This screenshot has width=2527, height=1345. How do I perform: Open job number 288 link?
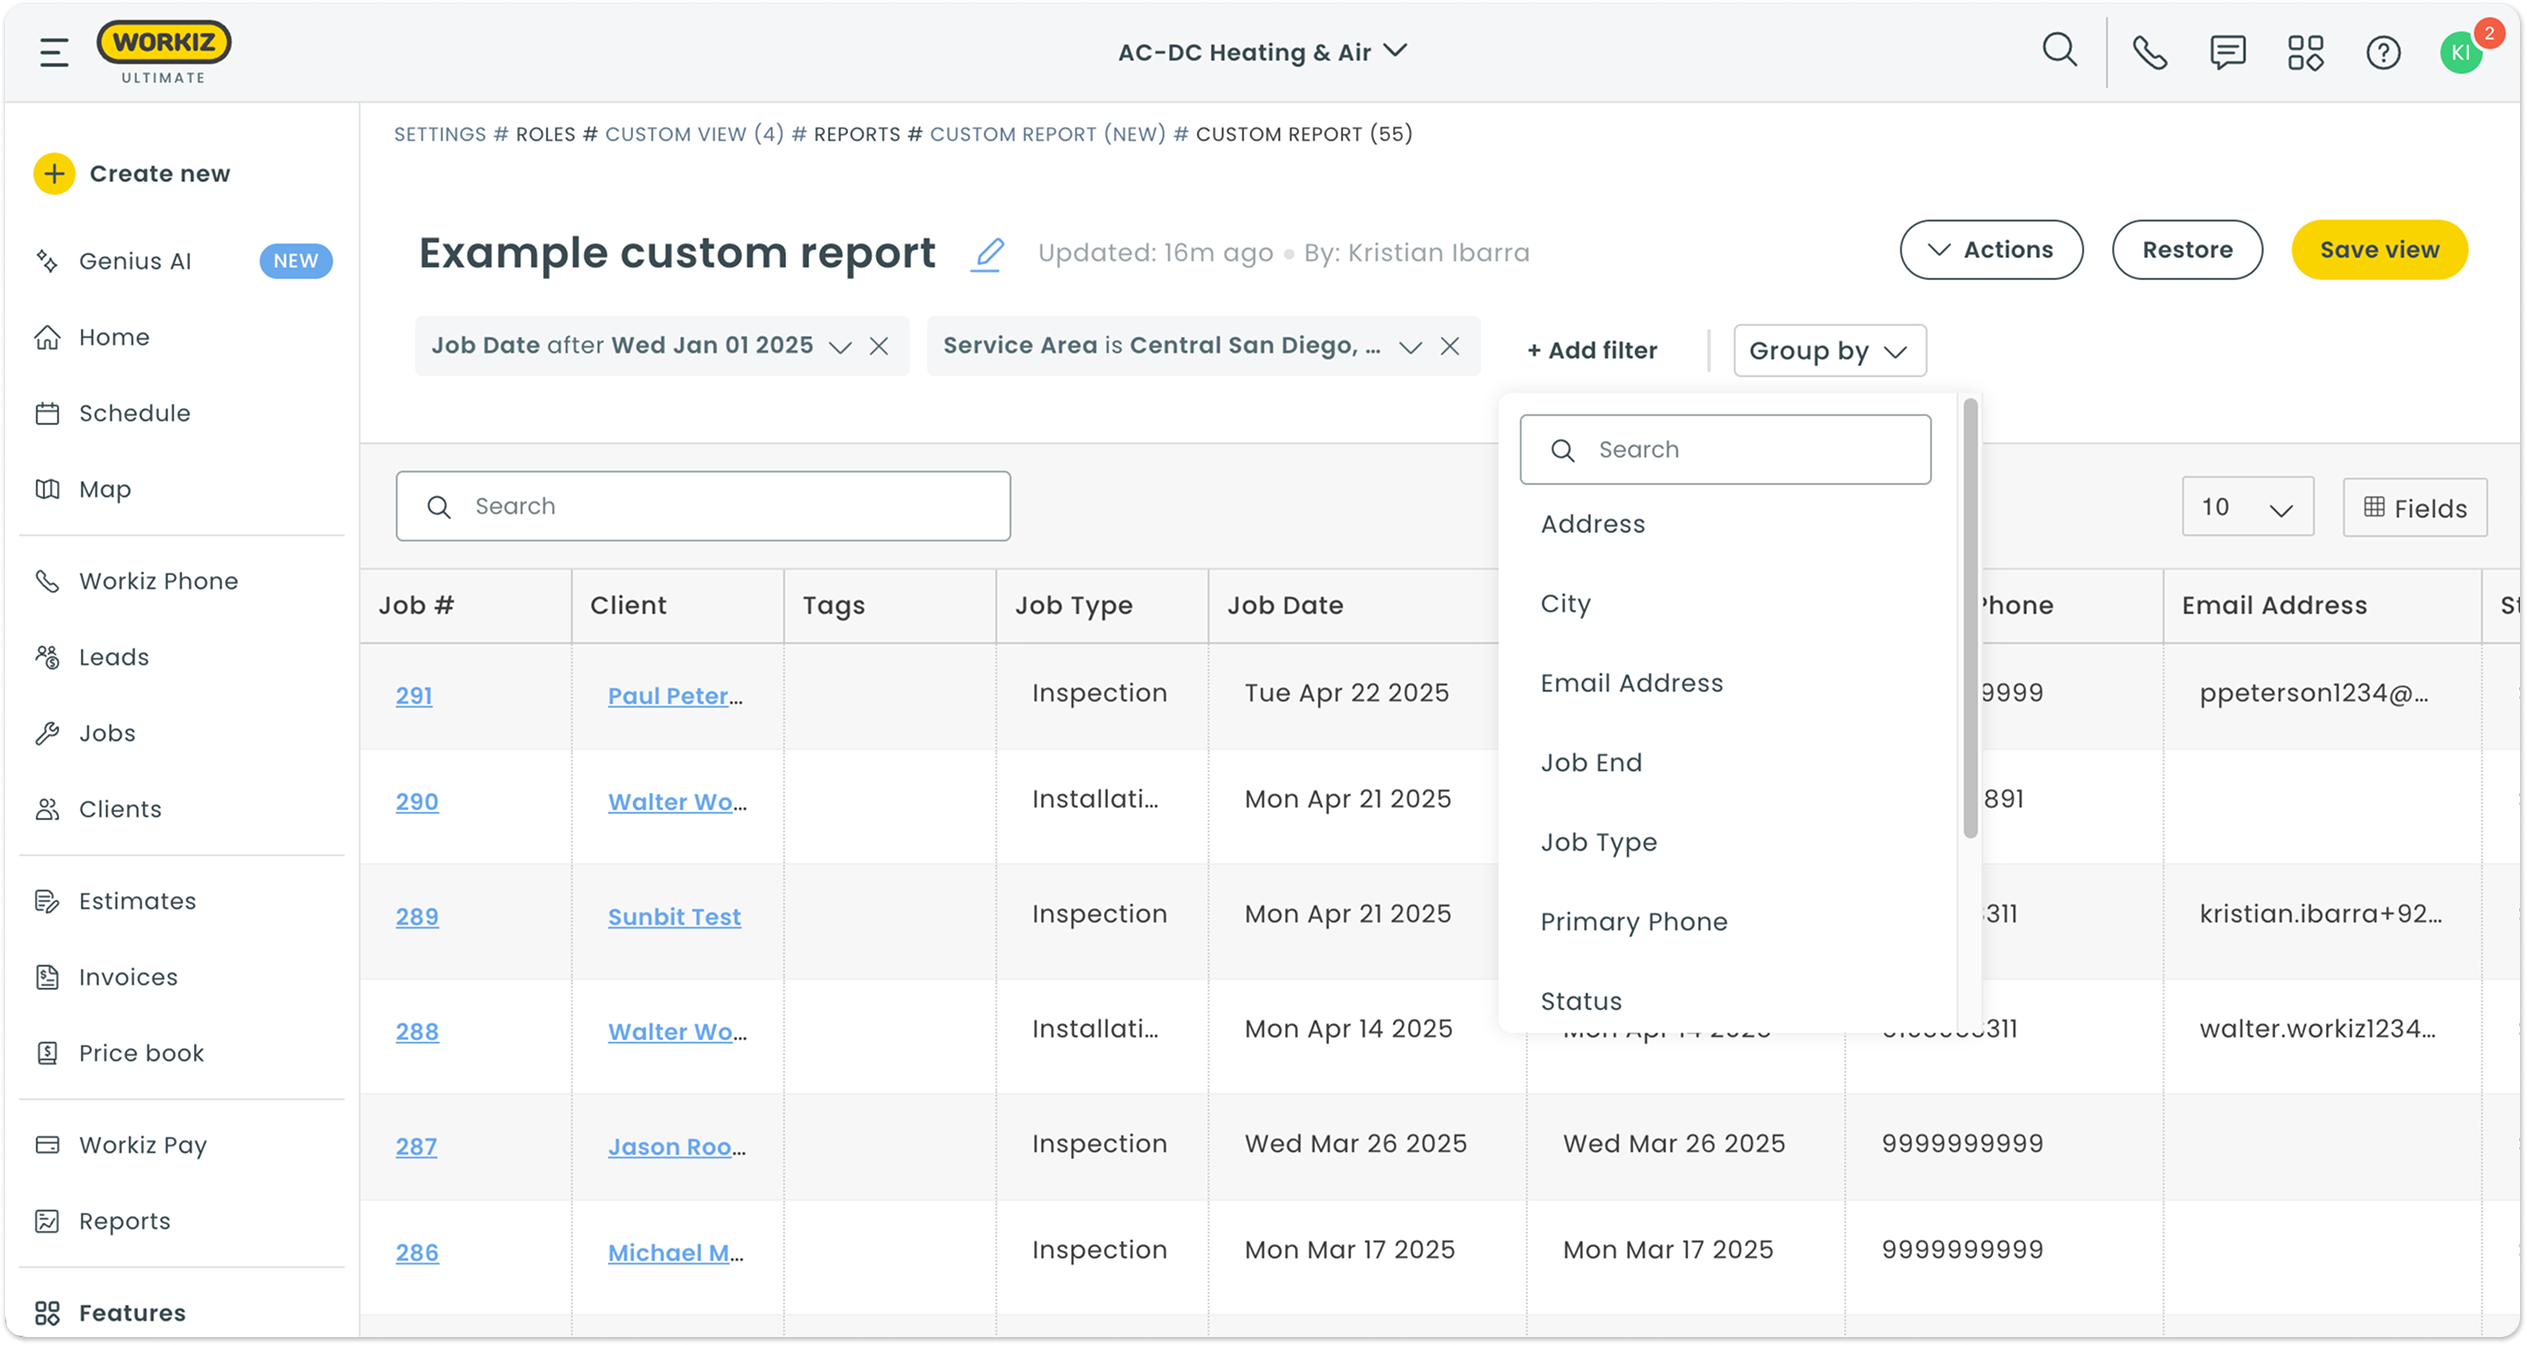pyautogui.click(x=416, y=1032)
